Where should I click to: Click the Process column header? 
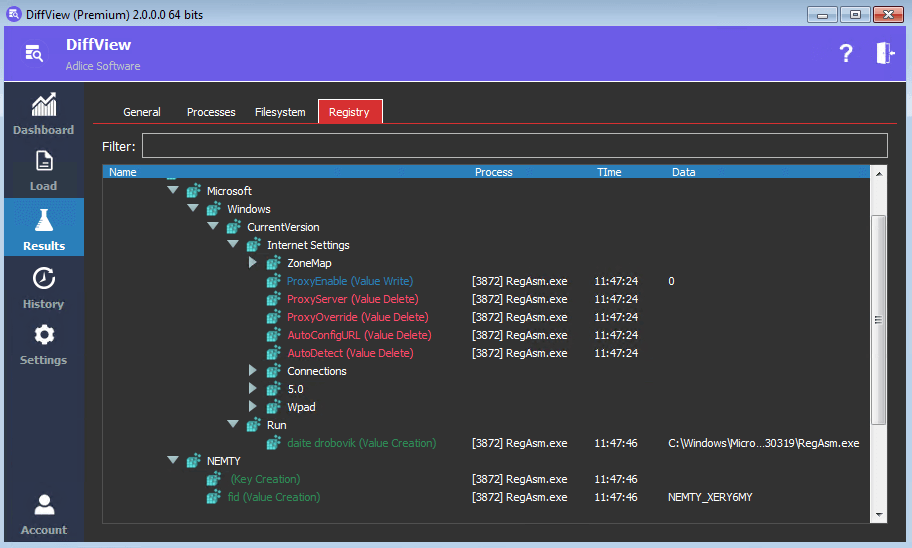tap(494, 172)
